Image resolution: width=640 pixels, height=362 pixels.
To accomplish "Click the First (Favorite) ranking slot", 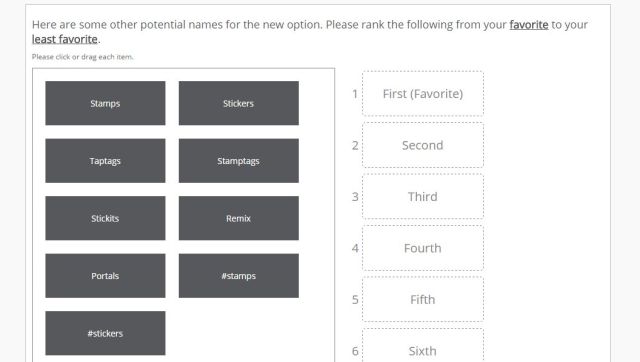I will [x=423, y=94].
